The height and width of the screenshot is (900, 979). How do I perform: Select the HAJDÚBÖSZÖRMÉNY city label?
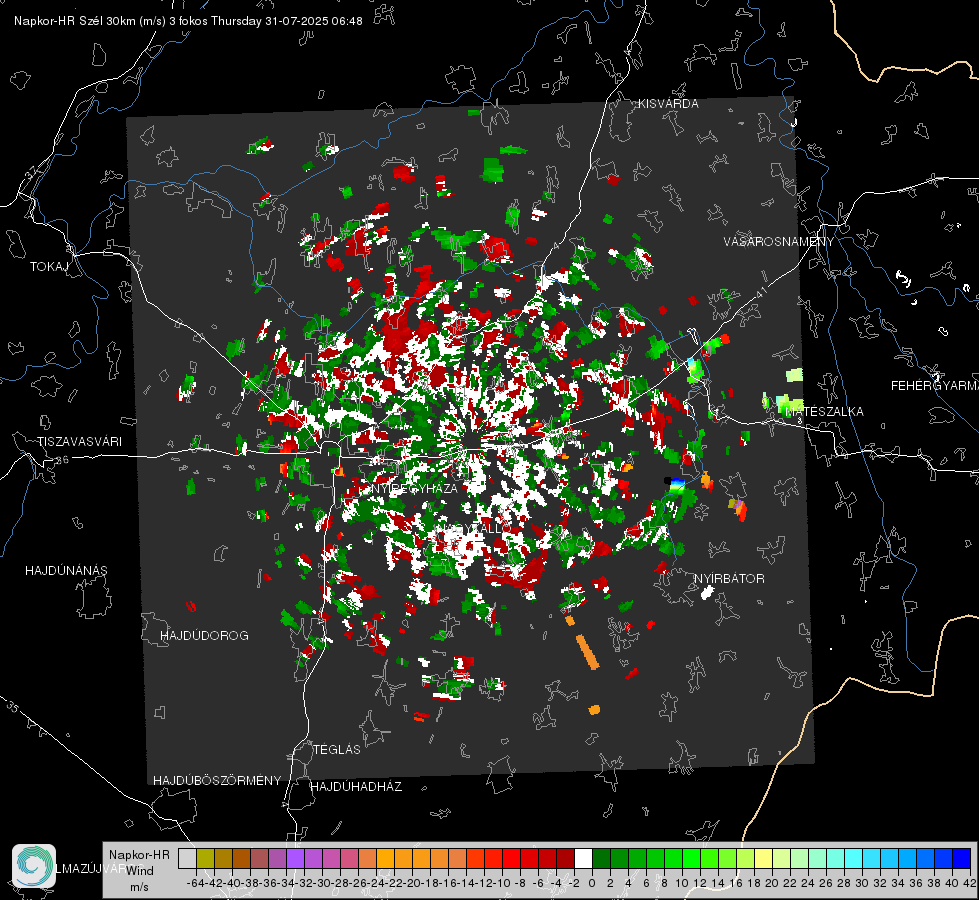[x=217, y=781]
